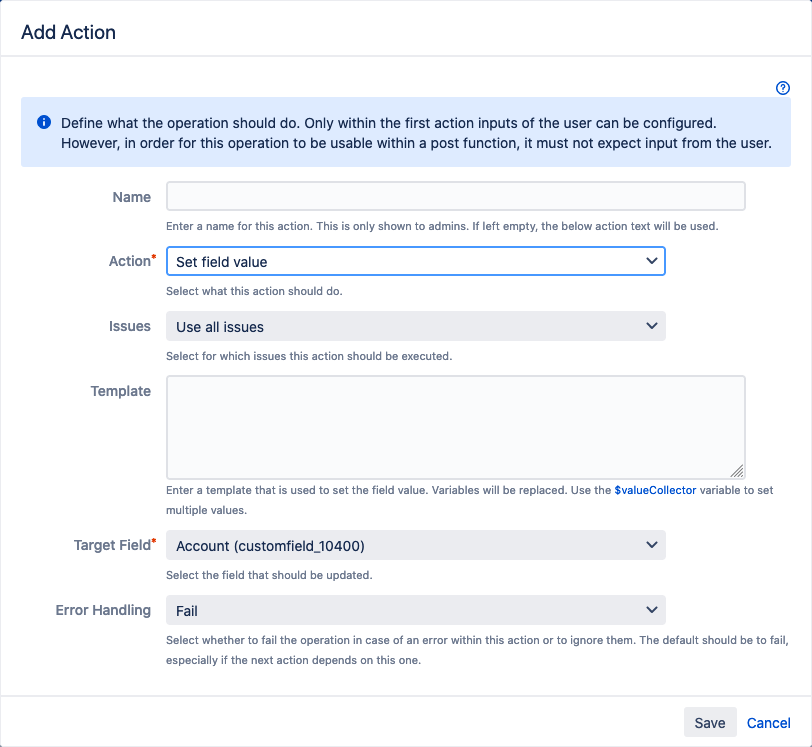Expand the Error Handling dropdown showing Fail
This screenshot has width=812, height=747.
(416, 610)
